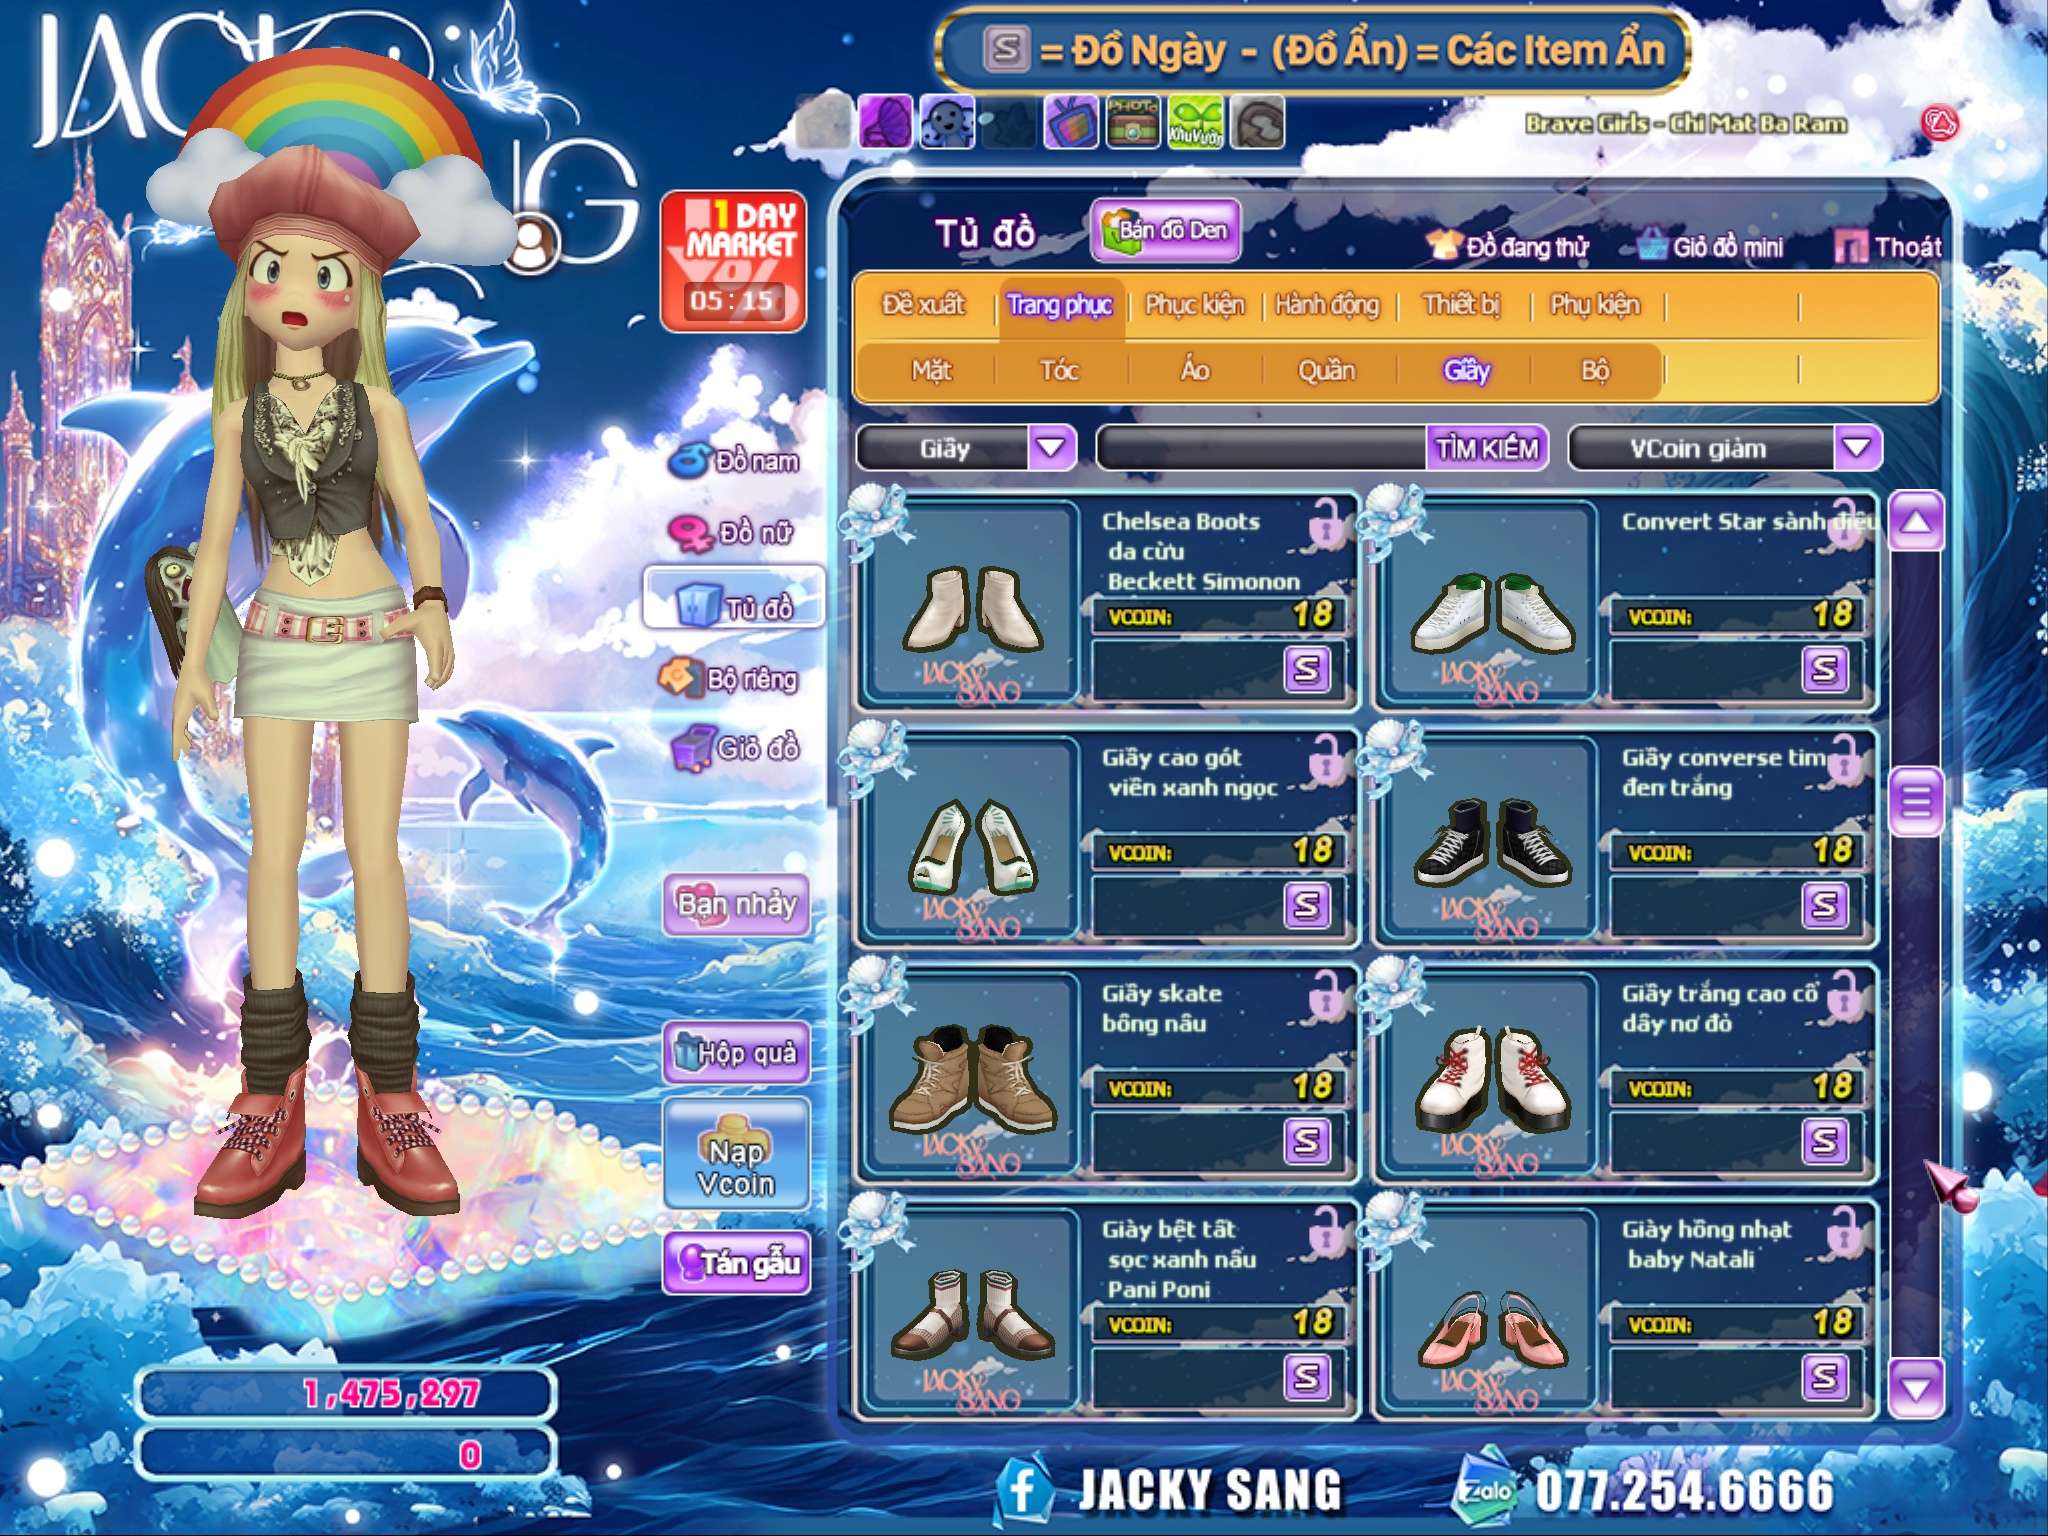
Task: Open the Bán đồ Den button
Action: 1166,230
